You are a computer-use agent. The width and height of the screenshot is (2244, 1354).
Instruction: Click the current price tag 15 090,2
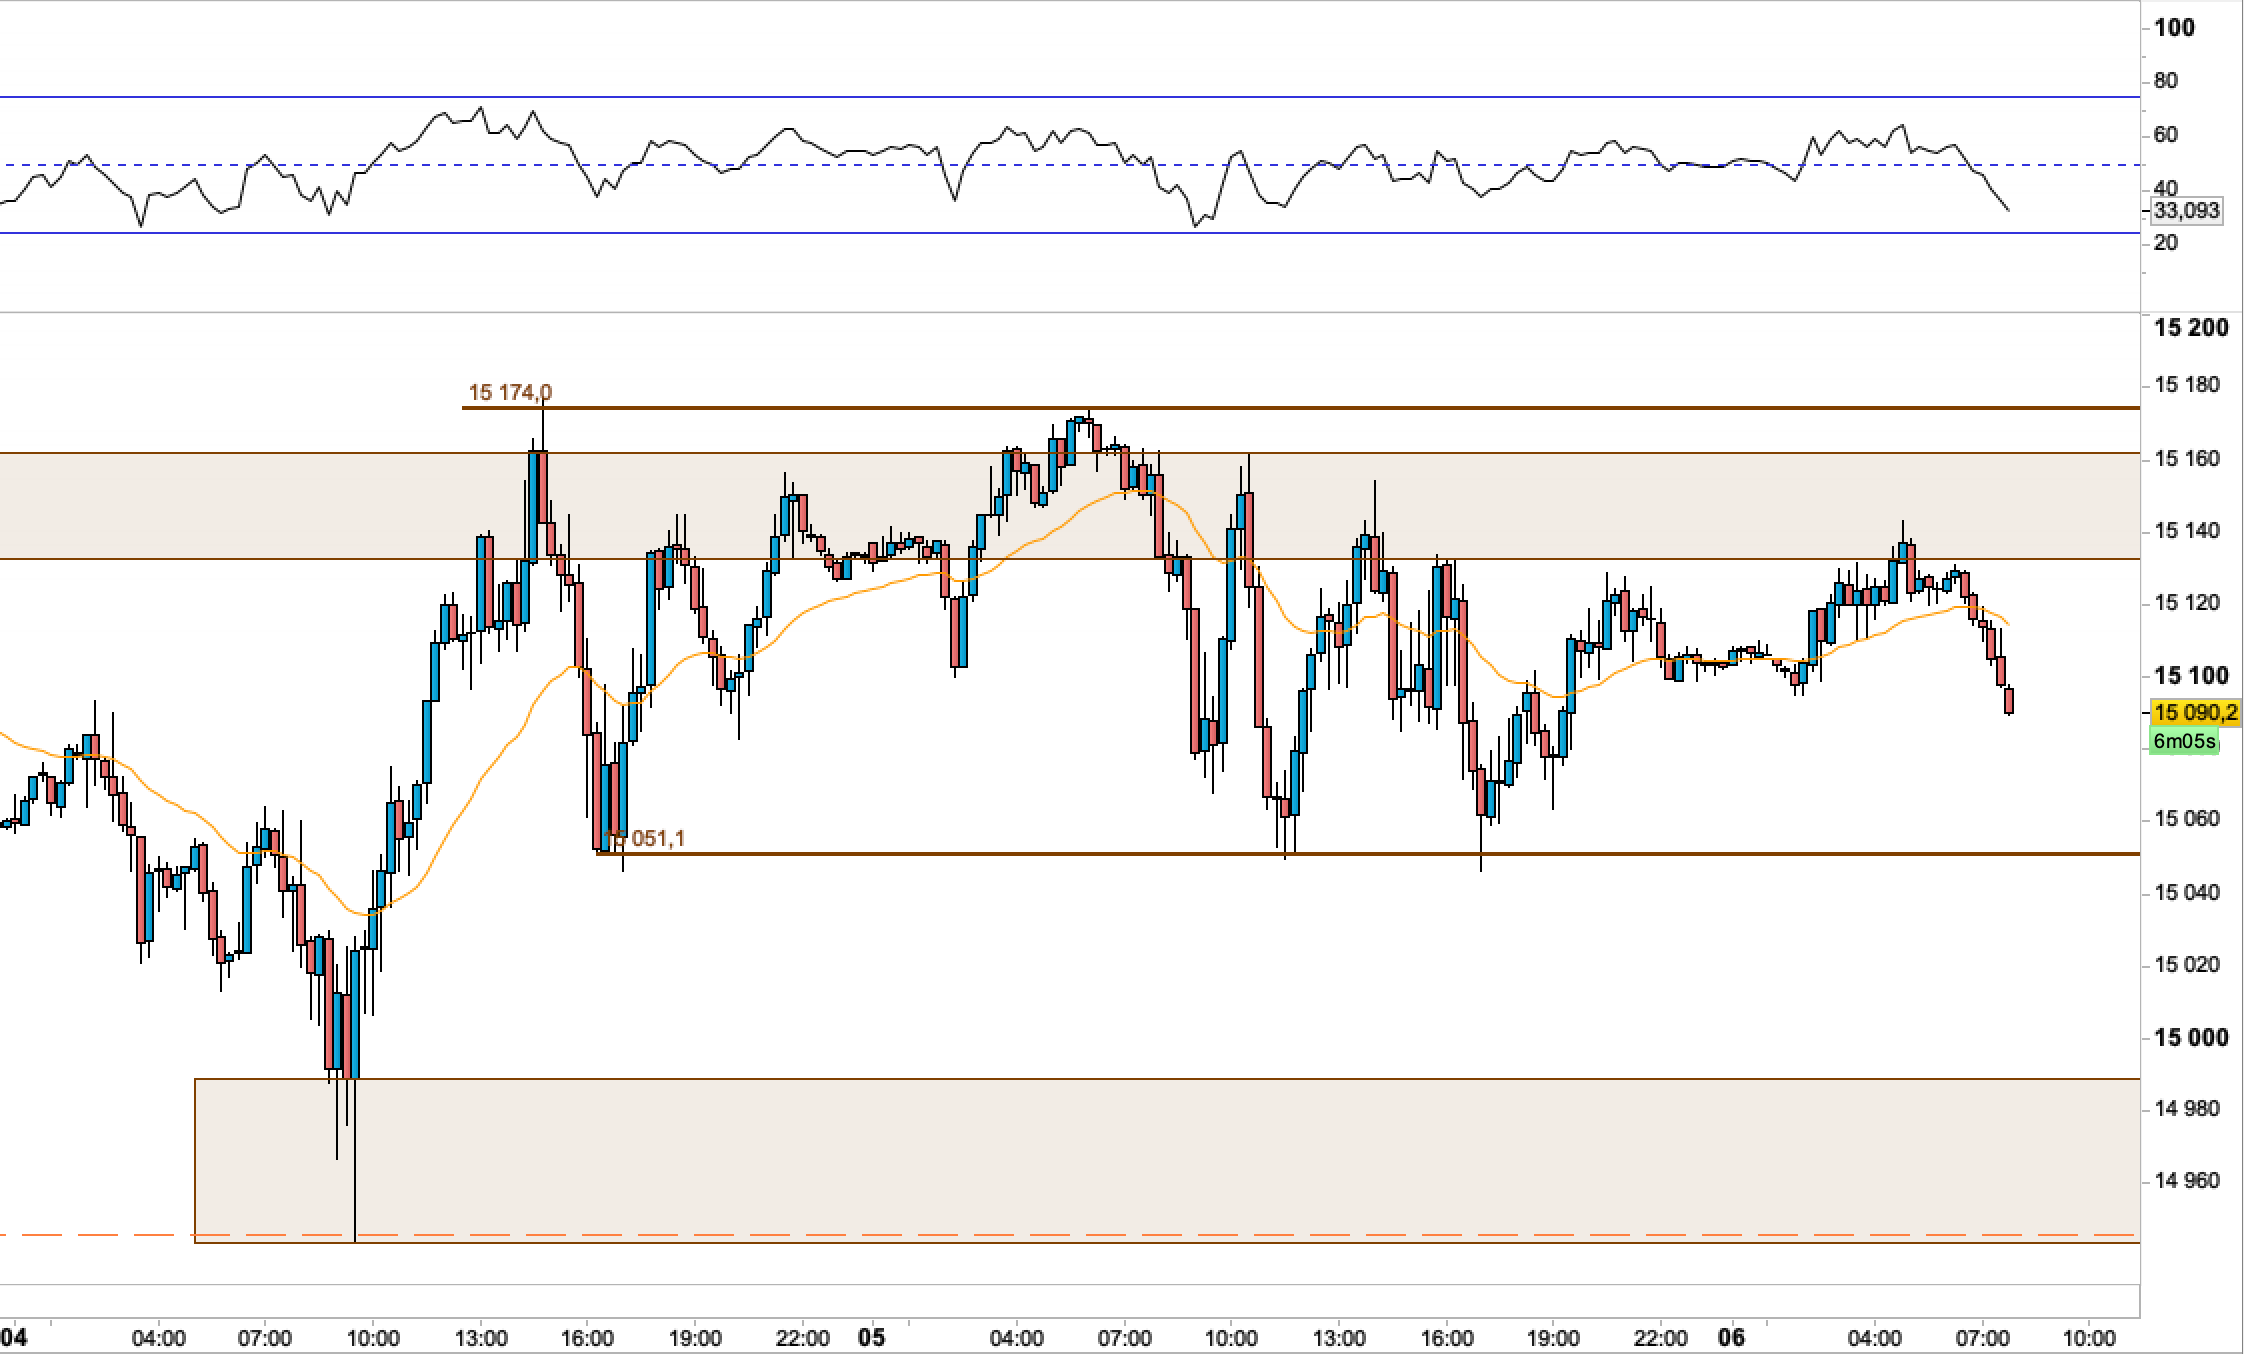pyautogui.click(x=2194, y=713)
